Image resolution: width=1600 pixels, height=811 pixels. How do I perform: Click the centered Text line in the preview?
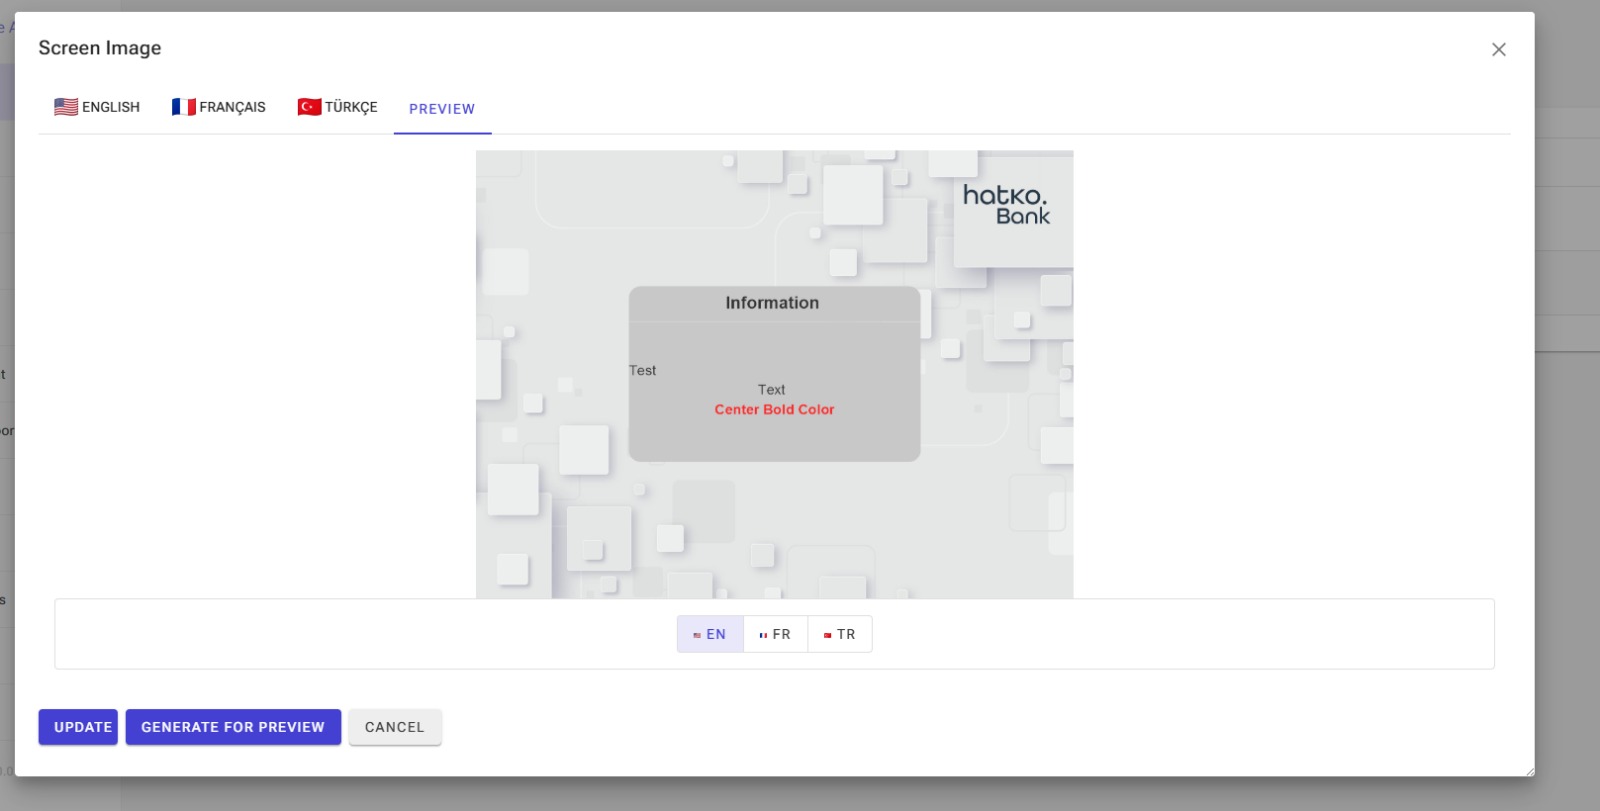pyautogui.click(x=771, y=390)
